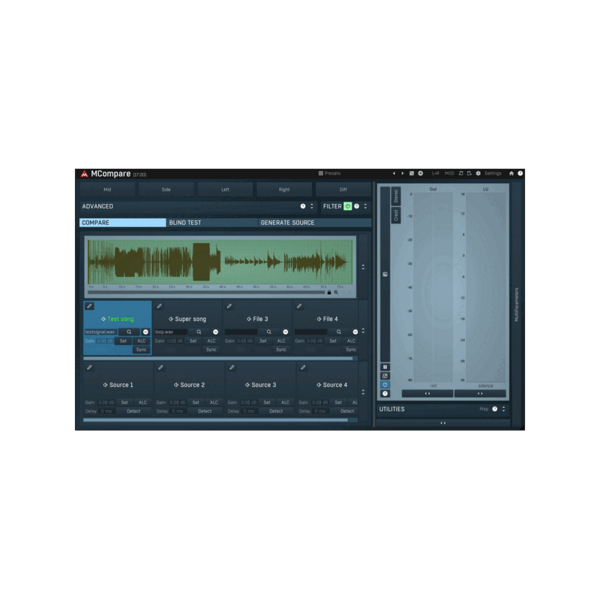Enable ALC for Test song
Viewport: 600px width, 600px height.
tap(141, 341)
